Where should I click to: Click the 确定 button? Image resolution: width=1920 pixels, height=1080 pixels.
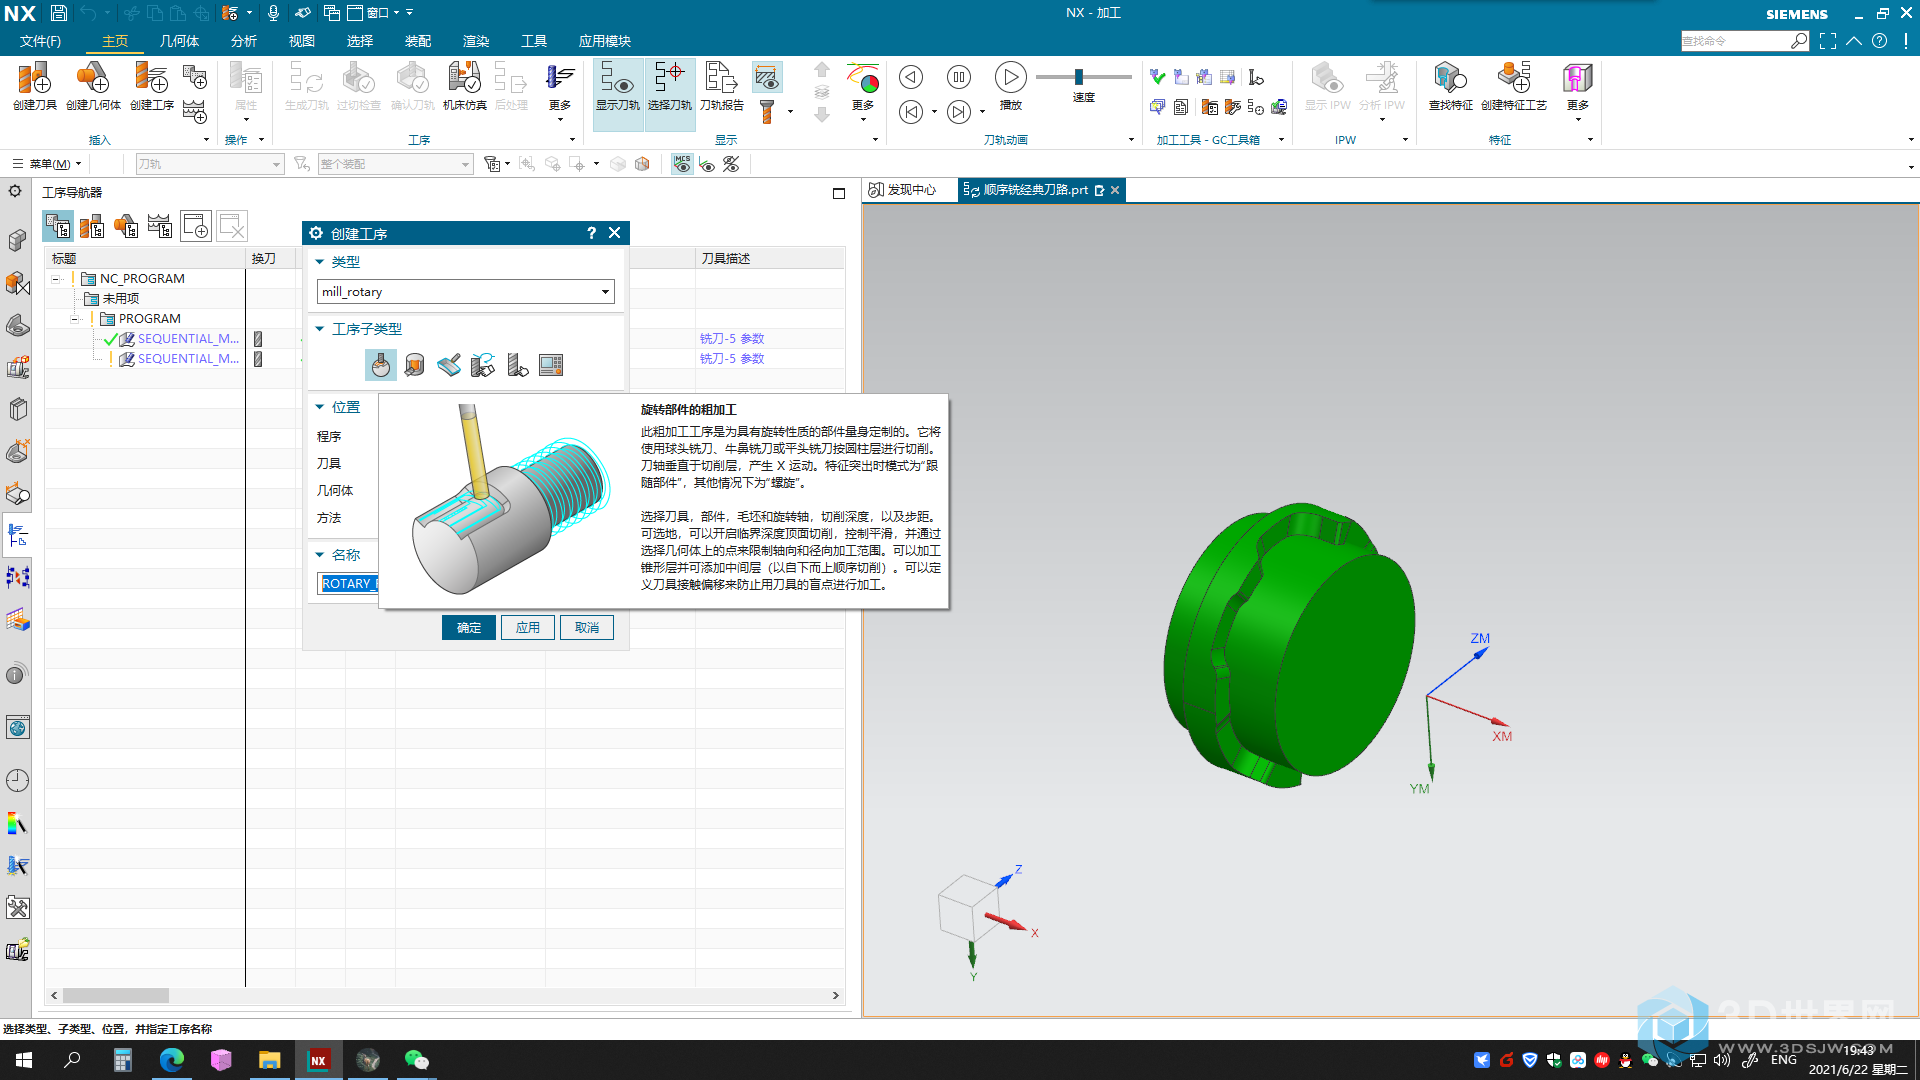point(469,628)
